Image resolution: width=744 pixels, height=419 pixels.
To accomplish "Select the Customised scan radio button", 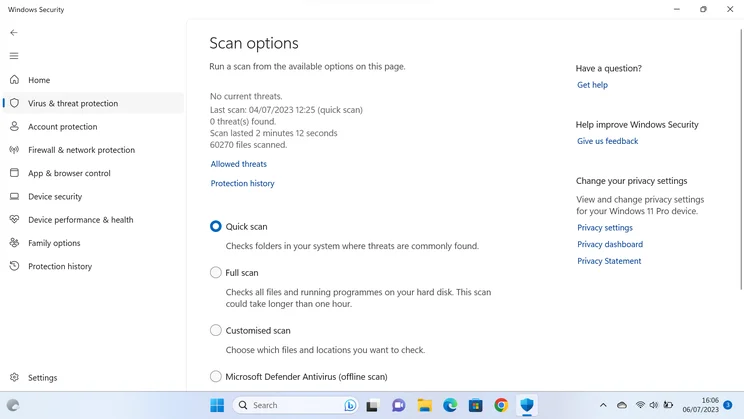I will click(215, 330).
